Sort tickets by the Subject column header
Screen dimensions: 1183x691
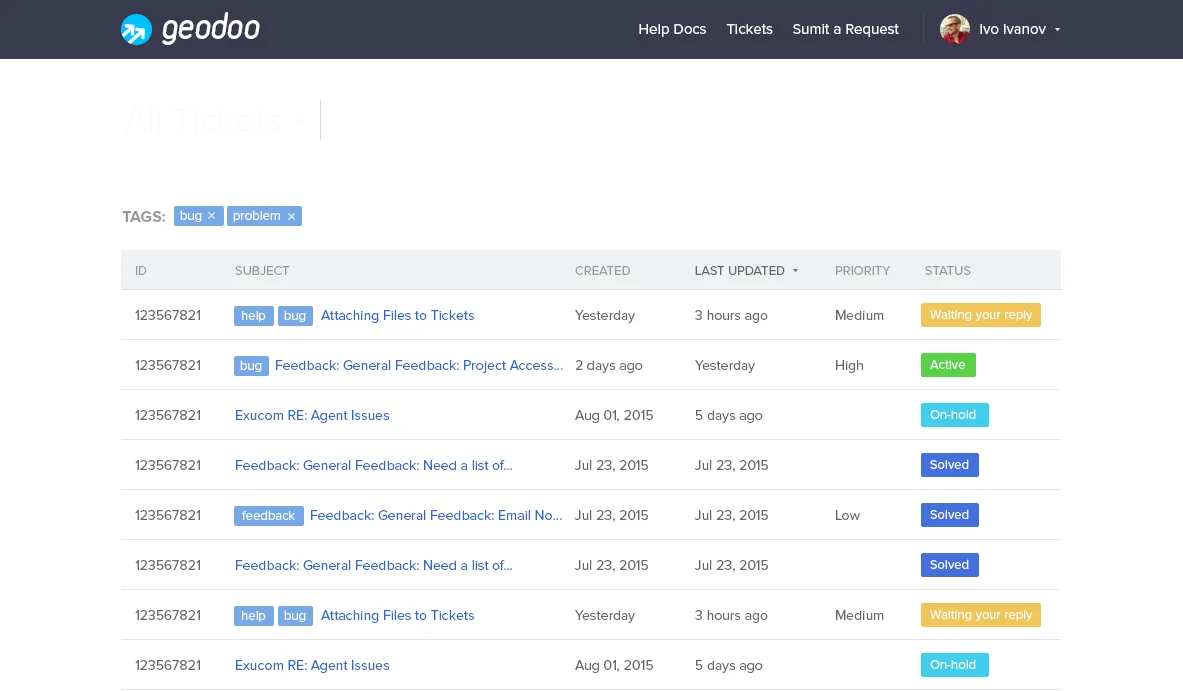262,271
